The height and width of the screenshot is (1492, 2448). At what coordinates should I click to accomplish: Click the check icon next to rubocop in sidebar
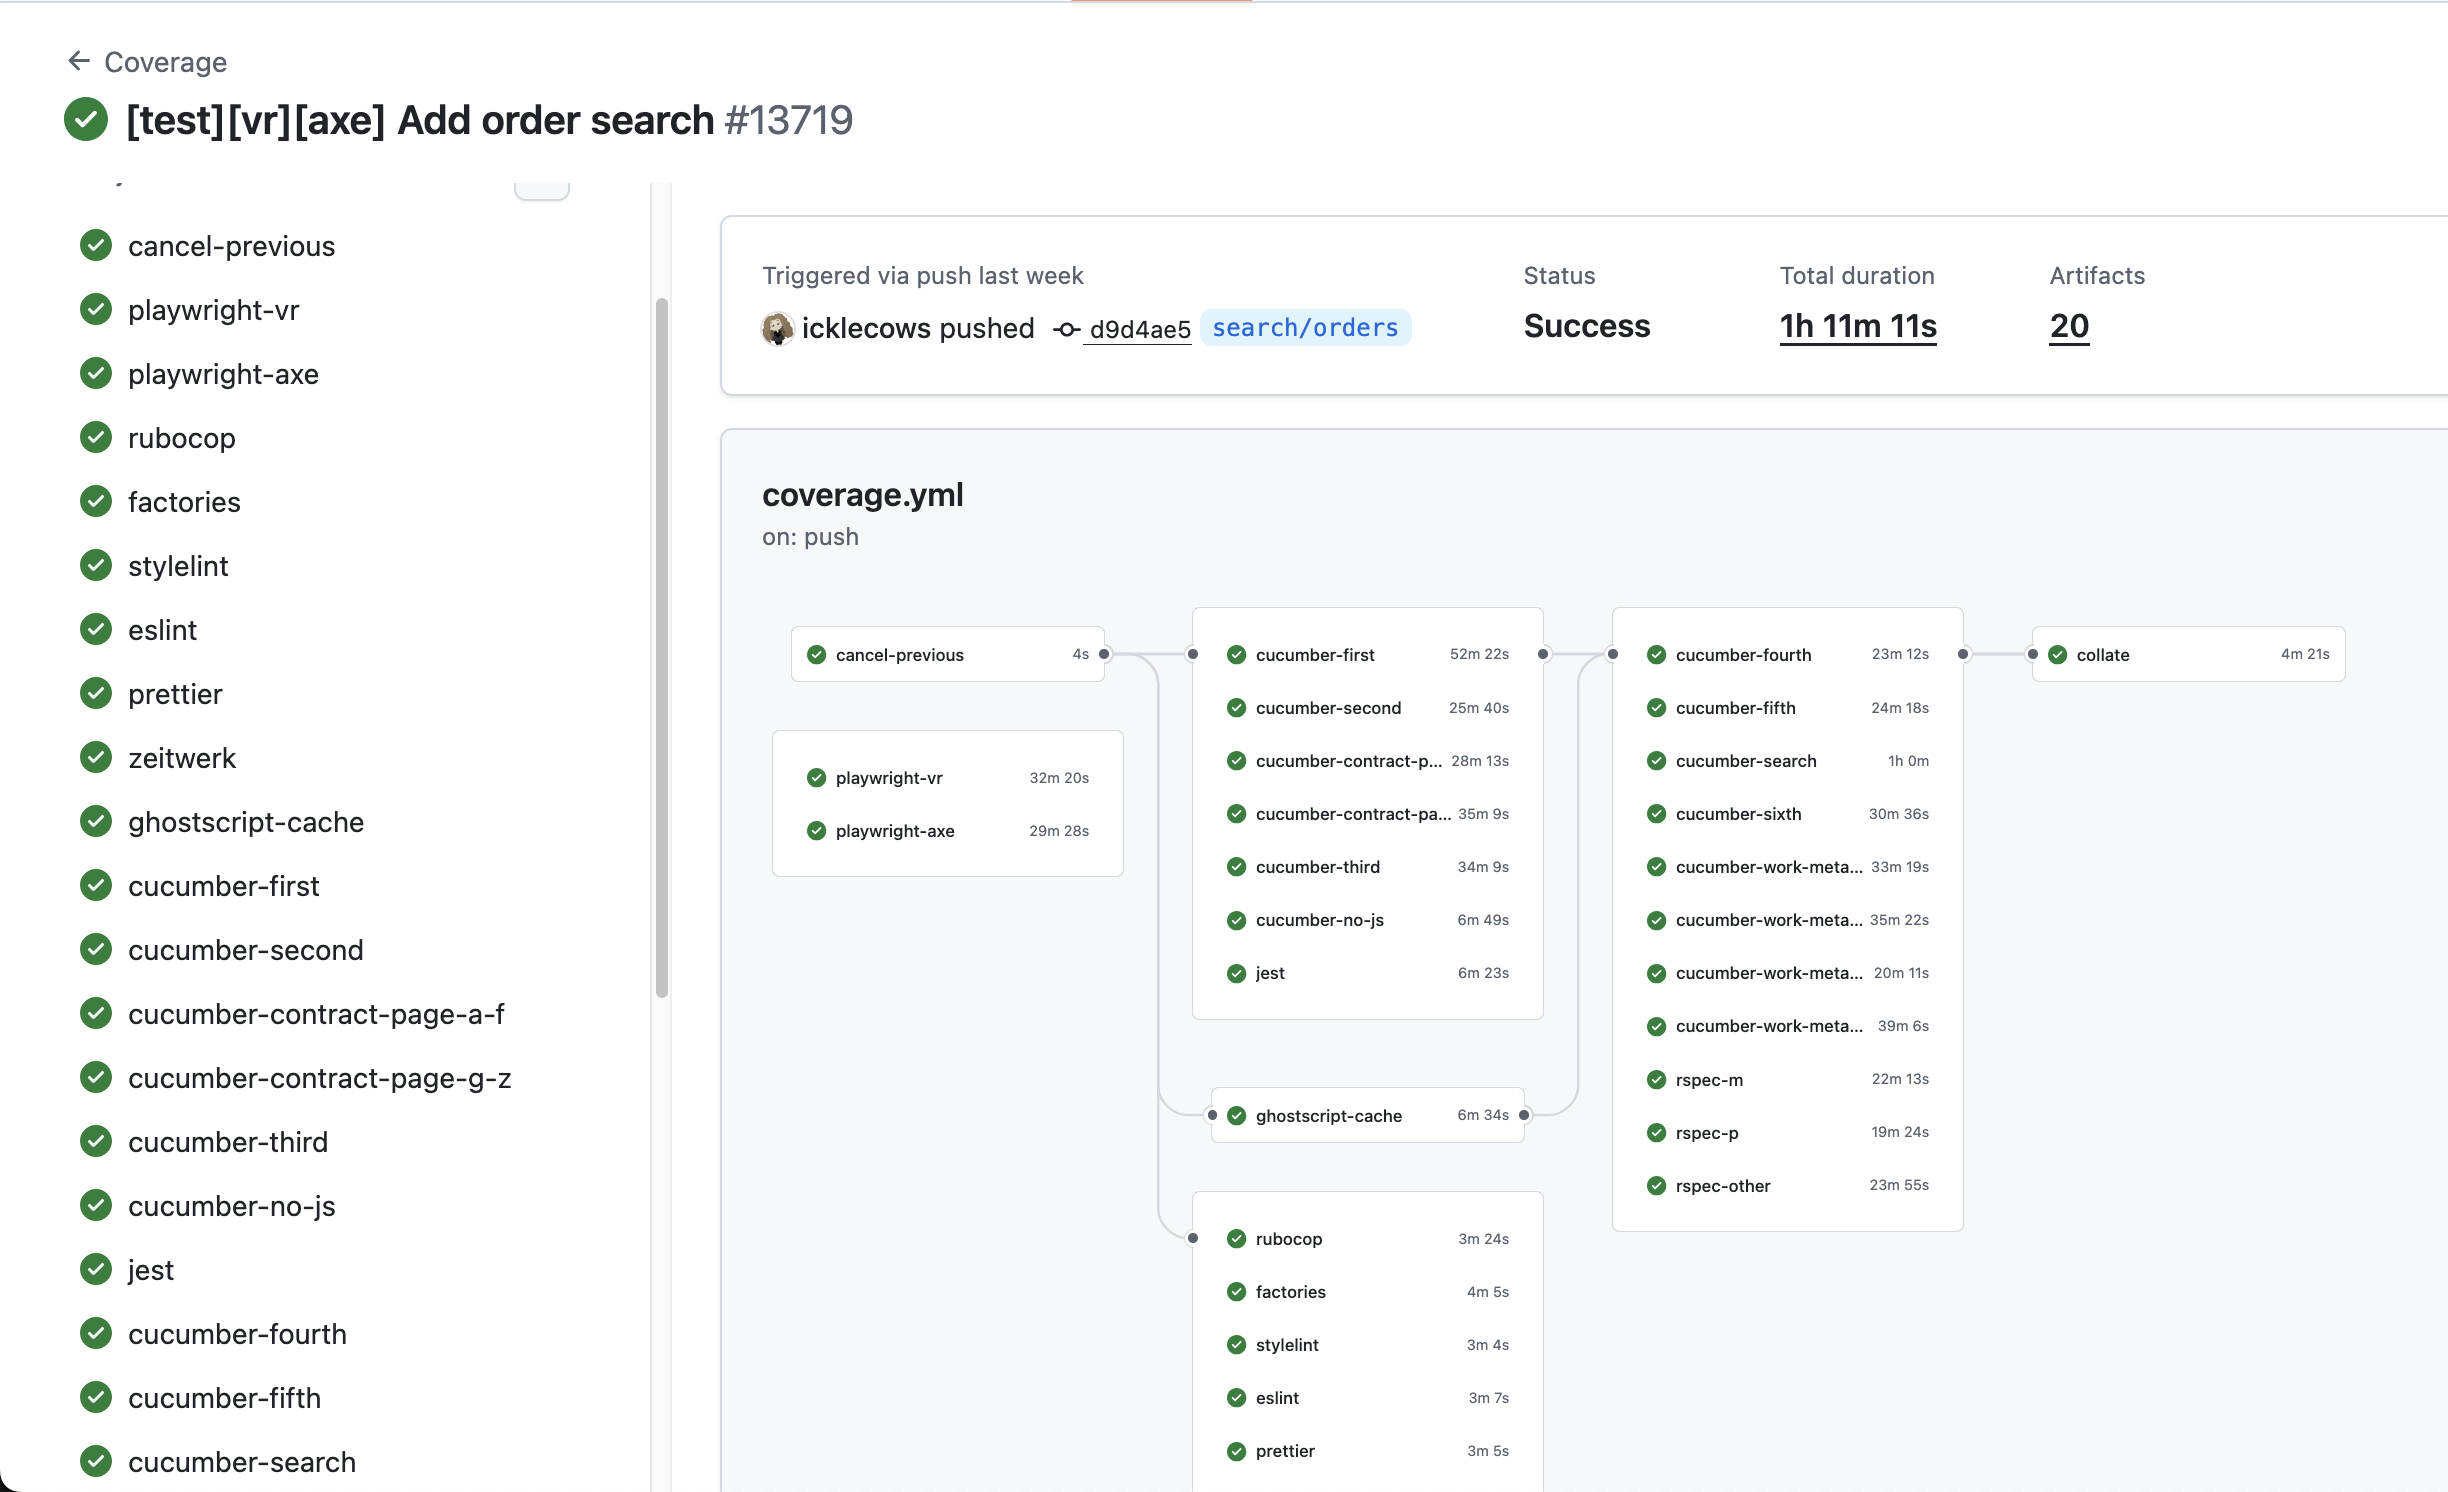(95, 437)
